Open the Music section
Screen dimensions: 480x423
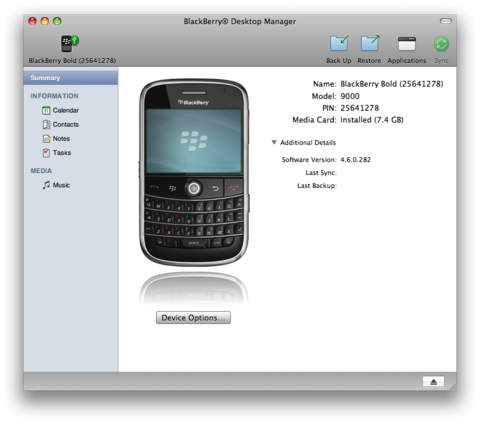pos(61,185)
